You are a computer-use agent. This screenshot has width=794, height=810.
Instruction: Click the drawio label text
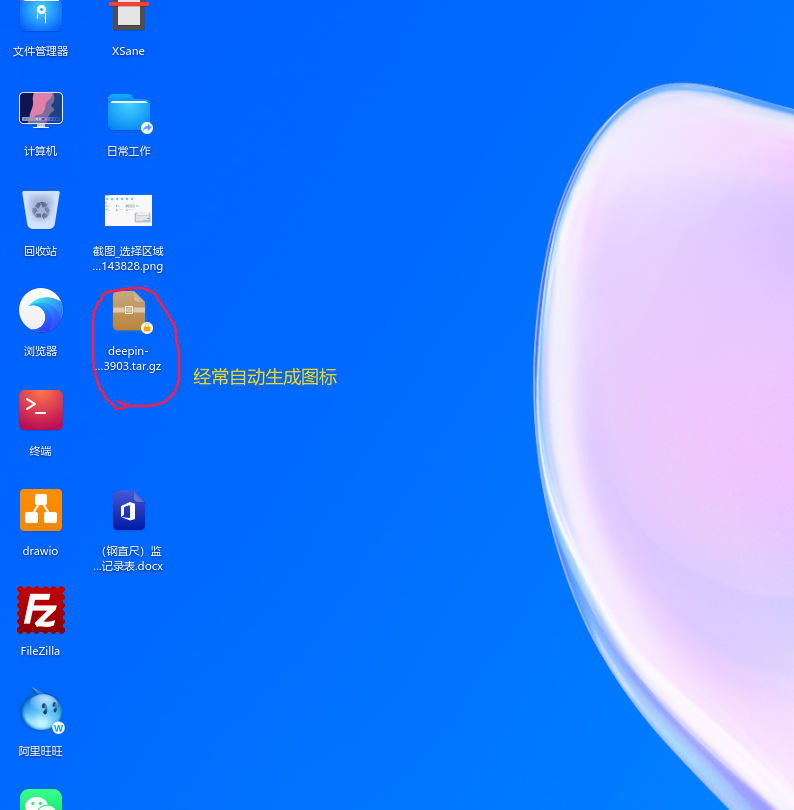[40, 551]
